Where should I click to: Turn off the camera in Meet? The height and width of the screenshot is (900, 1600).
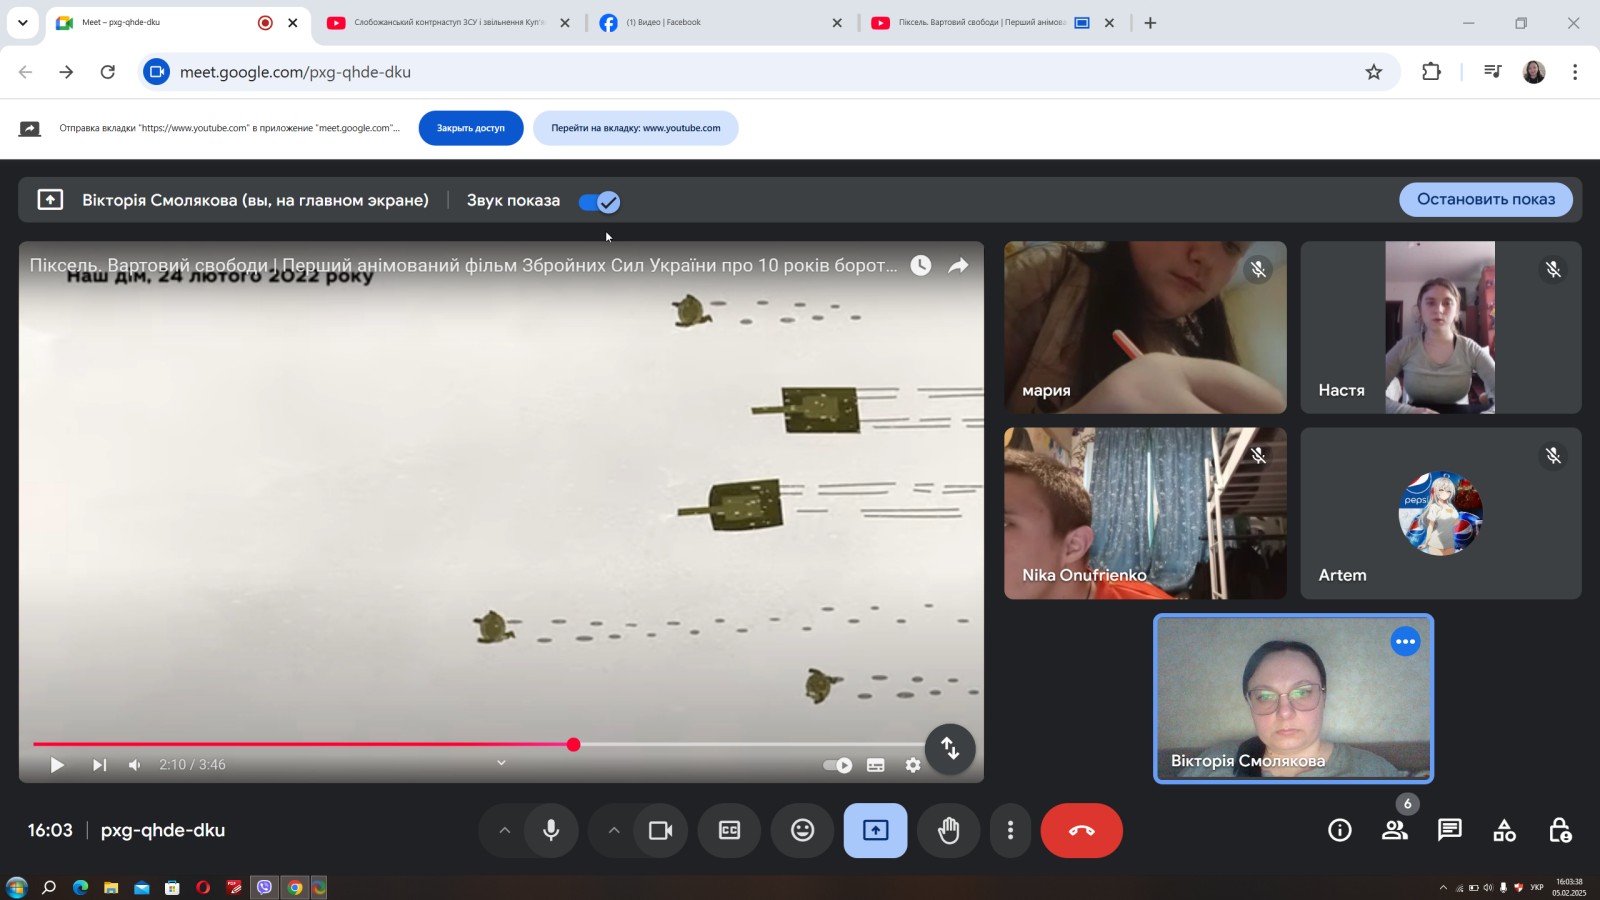click(x=661, y=830)
